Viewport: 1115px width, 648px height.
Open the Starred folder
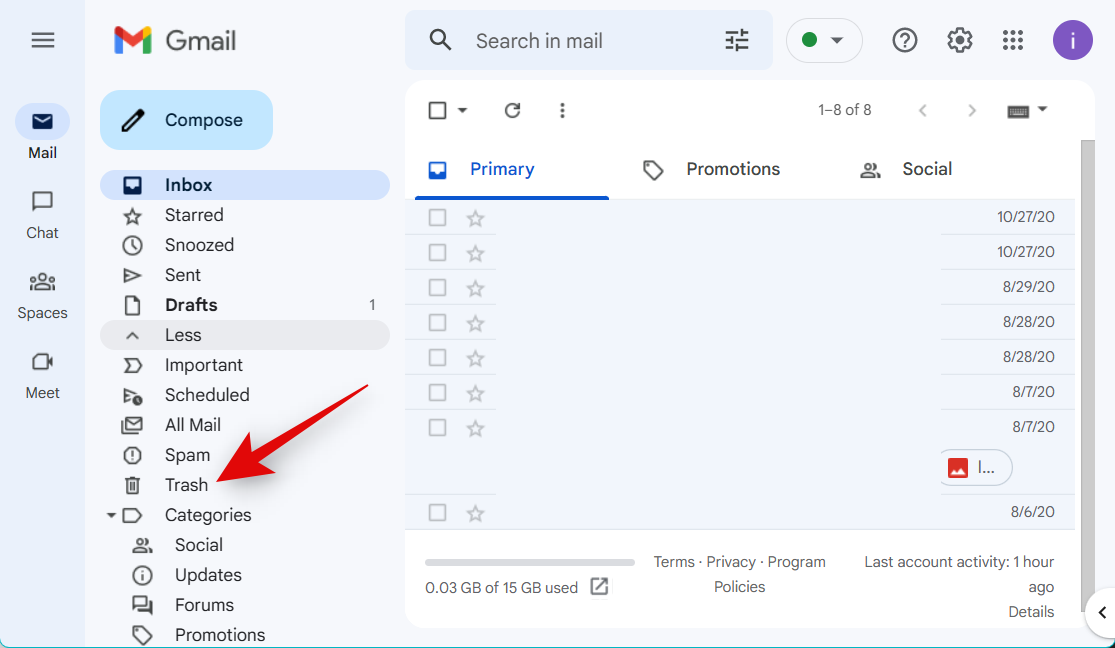pyautogui.click(x=245, y=215)
